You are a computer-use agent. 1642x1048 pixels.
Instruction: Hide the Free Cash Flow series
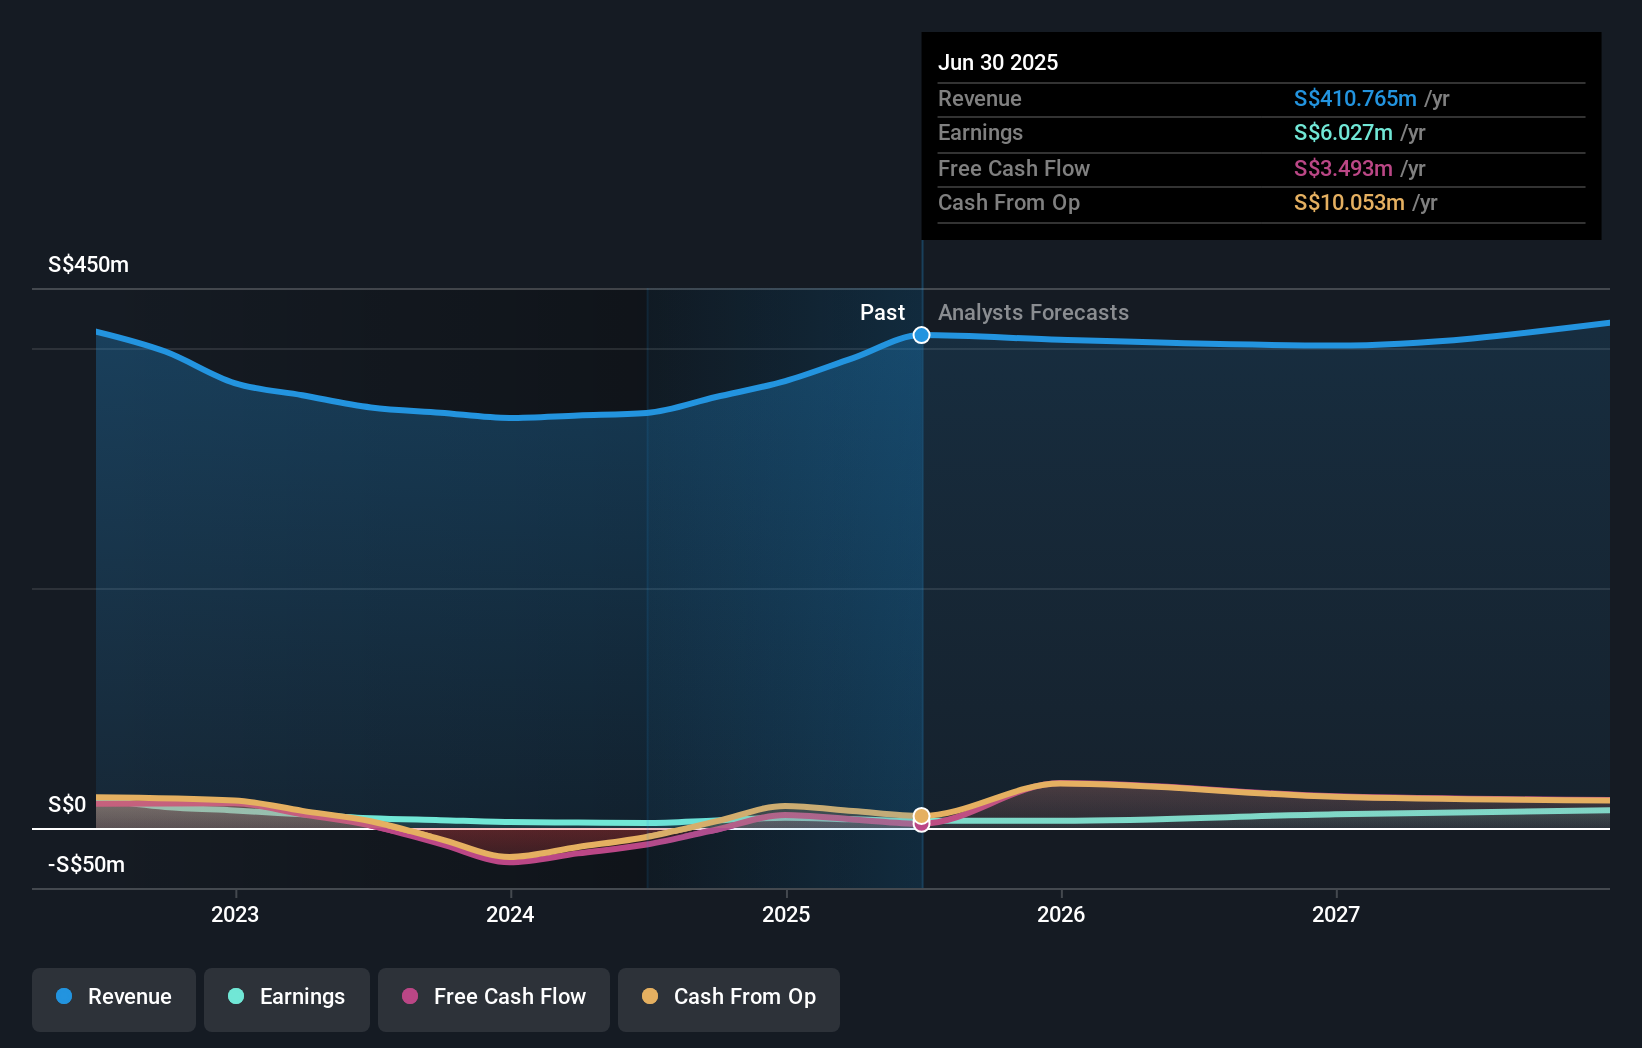point(493,999)
